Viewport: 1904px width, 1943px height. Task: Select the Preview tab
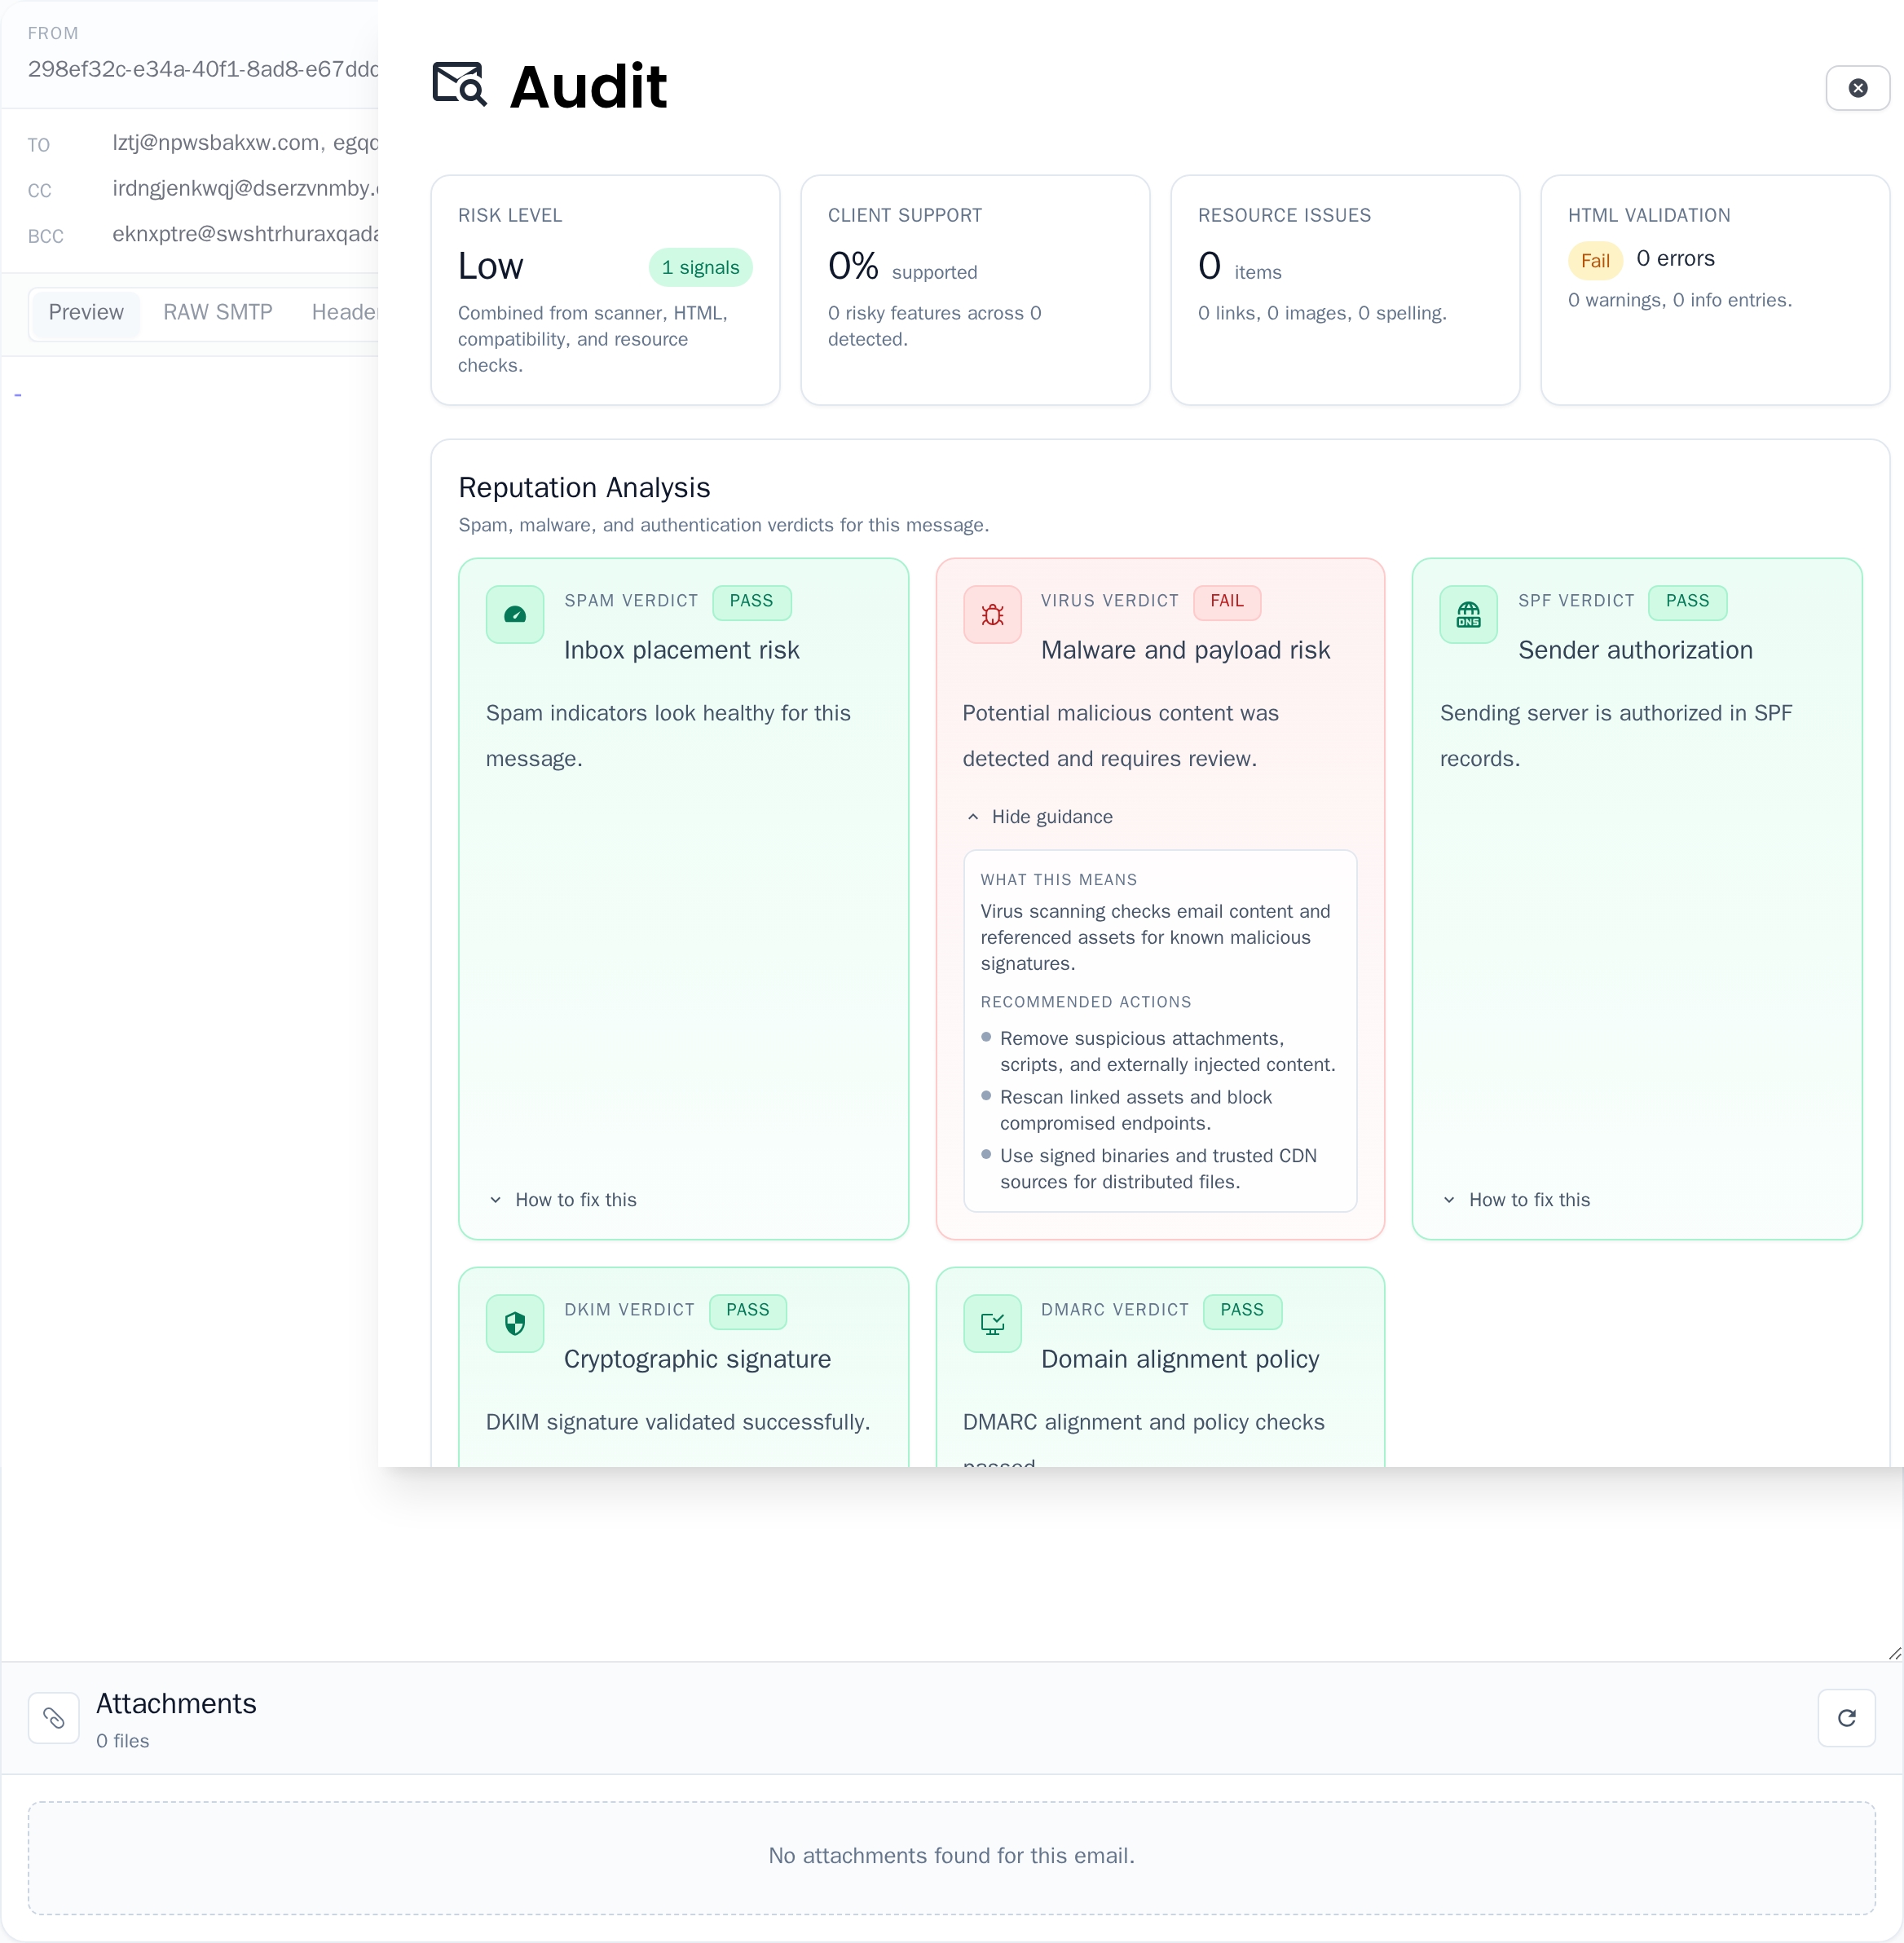point(86,312)
